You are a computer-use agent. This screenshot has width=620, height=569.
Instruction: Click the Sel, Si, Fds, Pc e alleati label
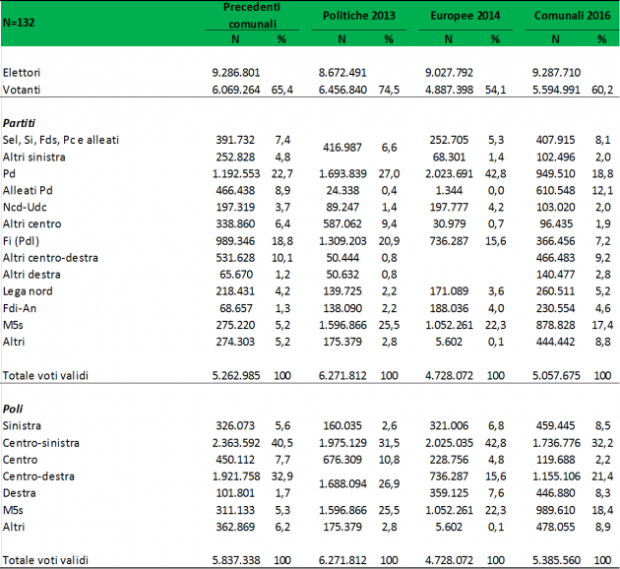click(60, 140)
